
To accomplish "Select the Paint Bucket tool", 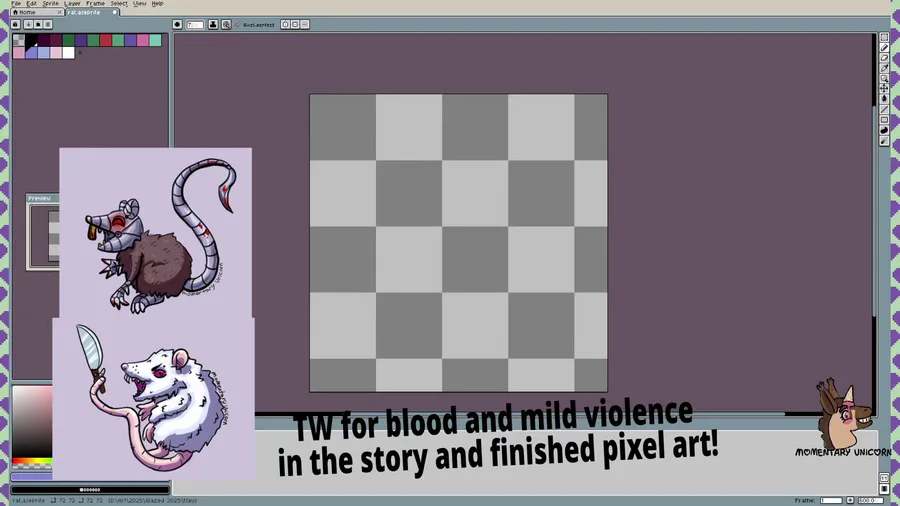I will pyautogui.click(x=884, y=99).
